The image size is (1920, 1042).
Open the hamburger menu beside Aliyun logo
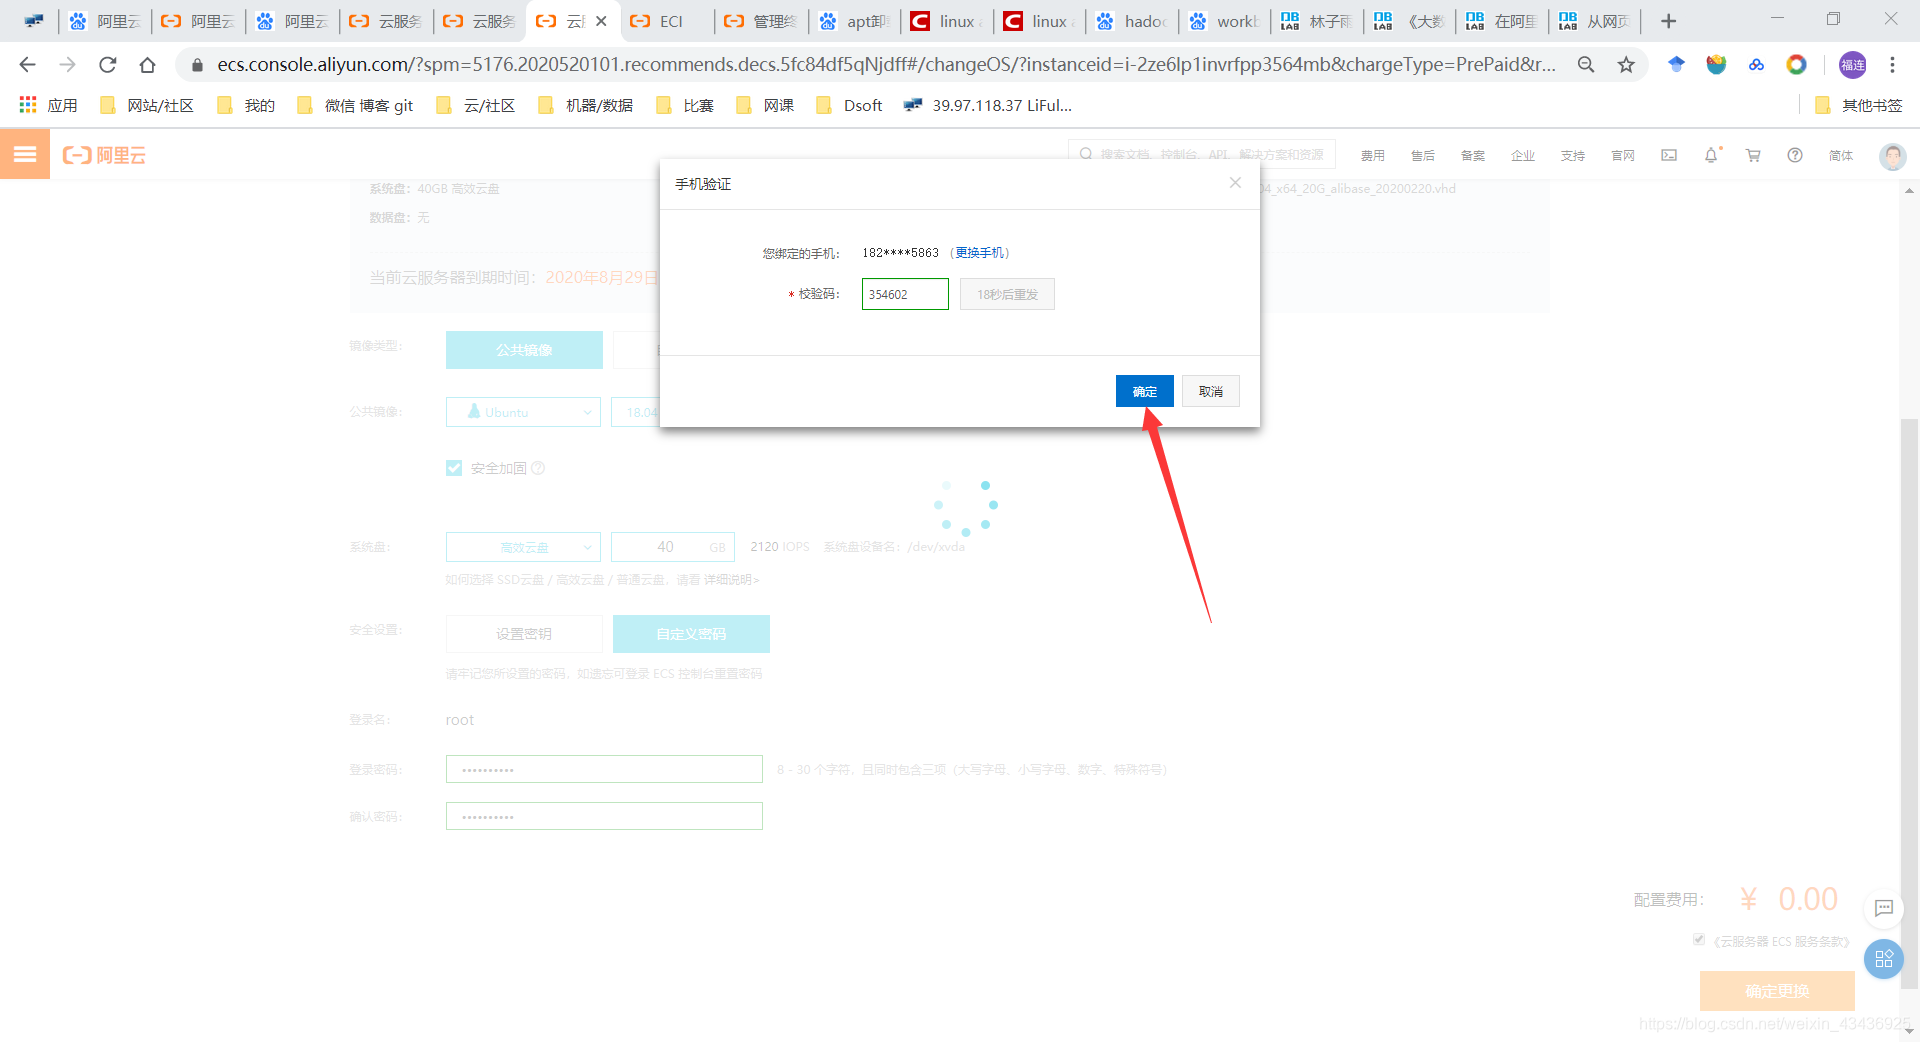pos(24,154)
